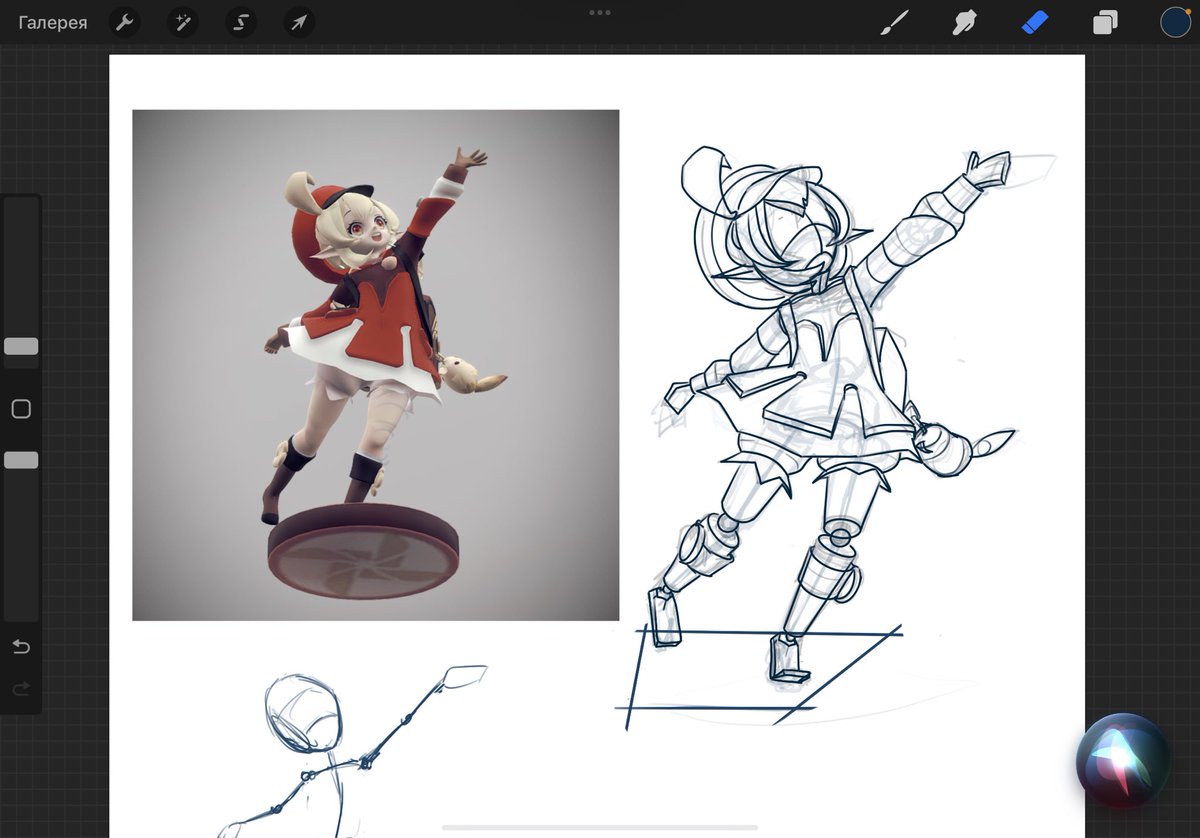Select the Smudge finger tool
Screen dimensions: 1200x838
click(964, 22)
